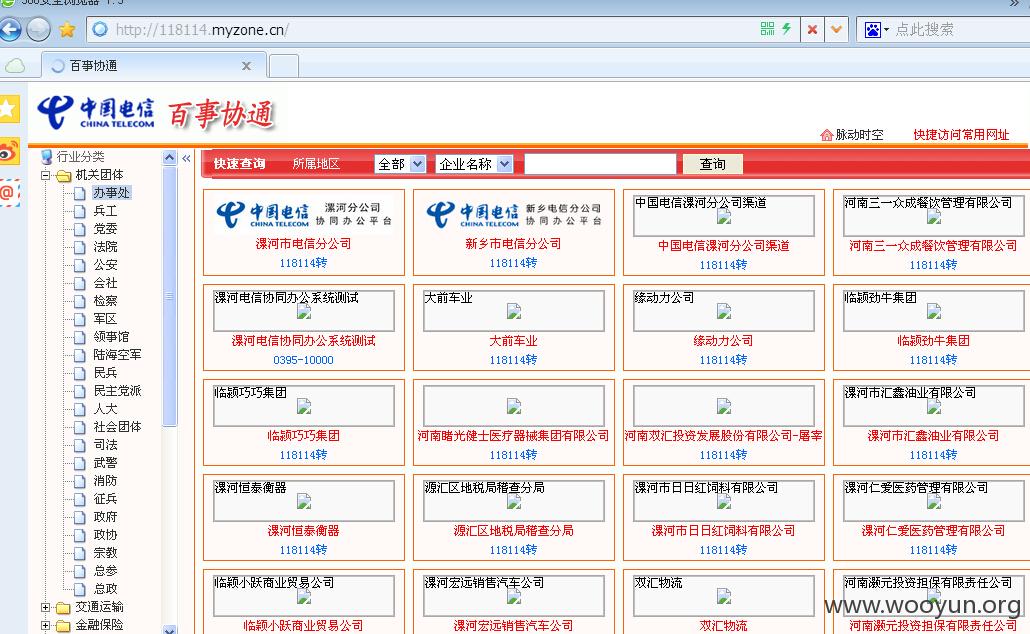The image size is (1030, 634).
Task: Select the 百事协通 tab
Action: pyautogui.click(x=153, y=66)
